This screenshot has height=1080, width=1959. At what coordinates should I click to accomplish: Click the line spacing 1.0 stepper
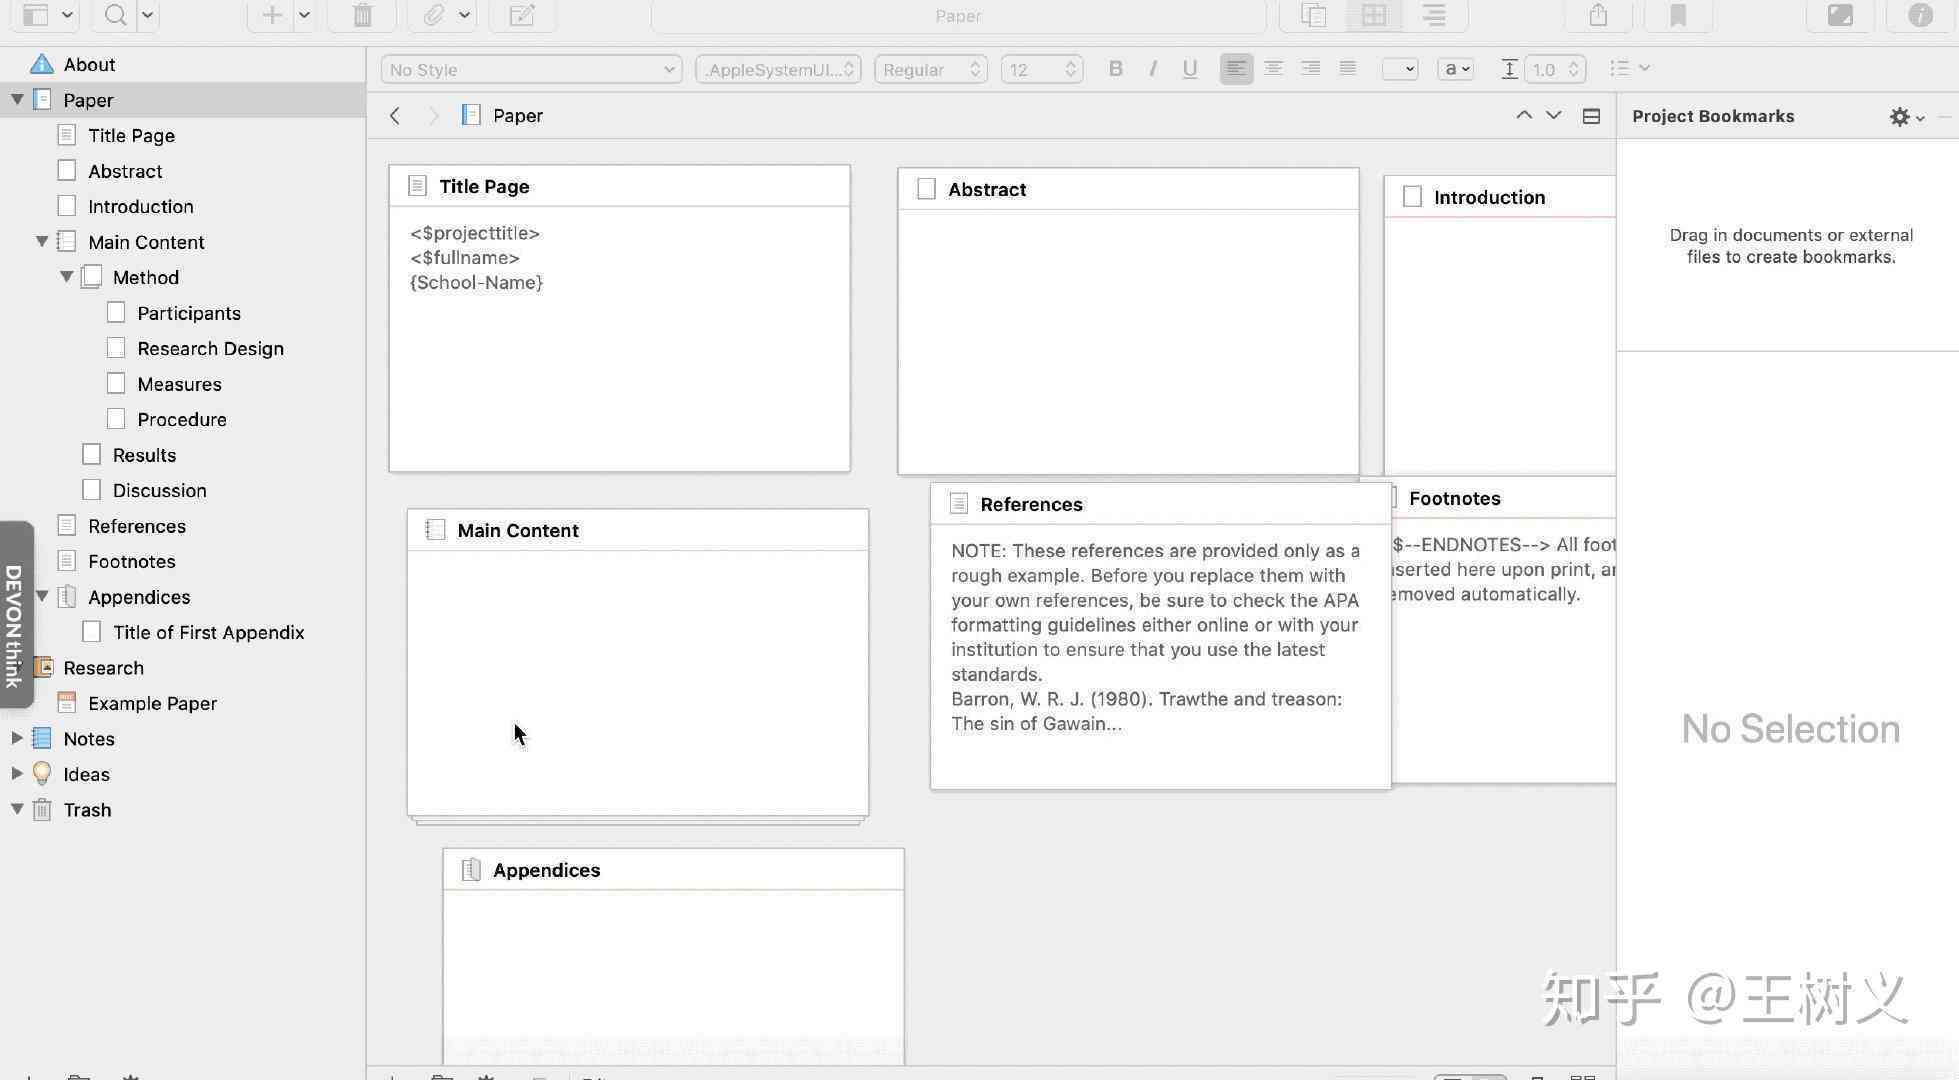[x=1556, y=69]
